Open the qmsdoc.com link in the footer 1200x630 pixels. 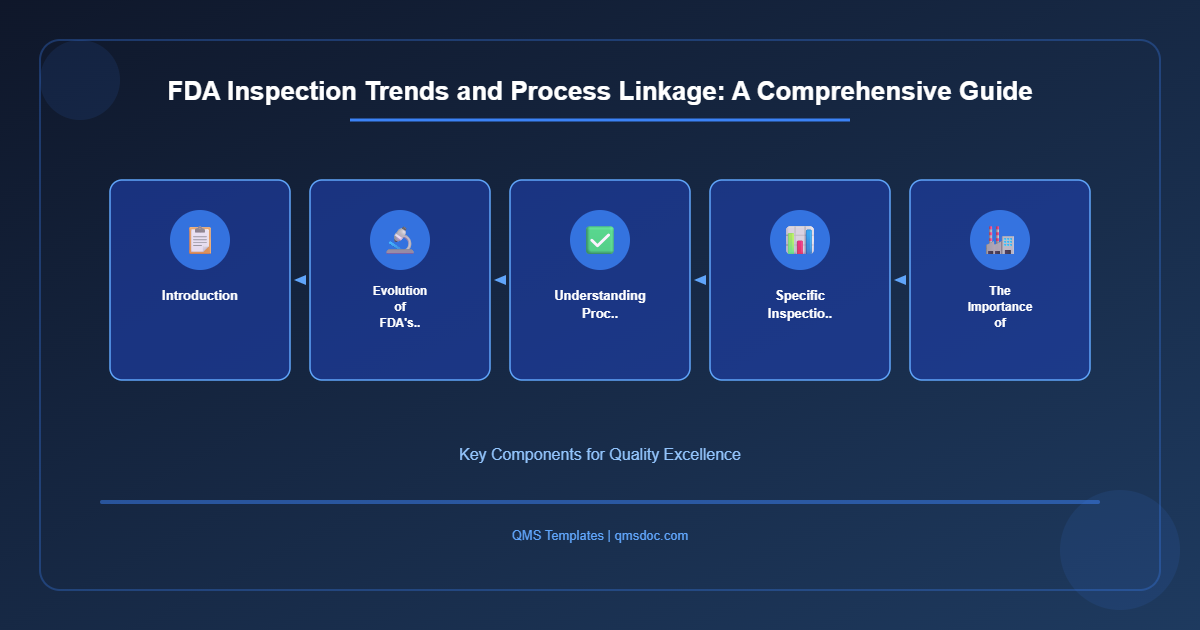(x=651, y=535)
